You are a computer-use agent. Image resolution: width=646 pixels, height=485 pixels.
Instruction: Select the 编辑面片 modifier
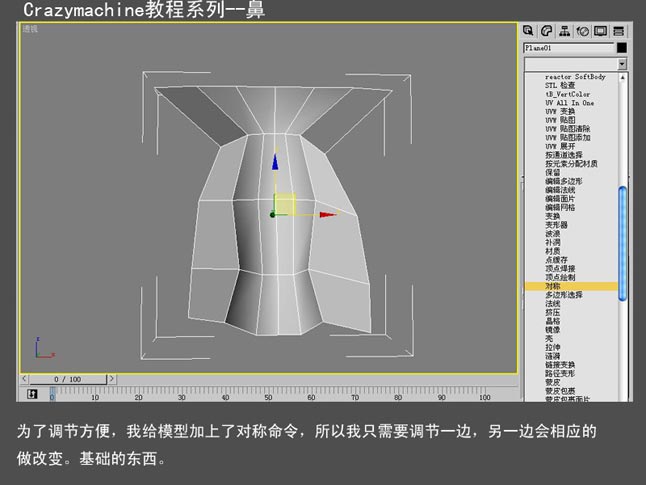[x=560, y=198]
